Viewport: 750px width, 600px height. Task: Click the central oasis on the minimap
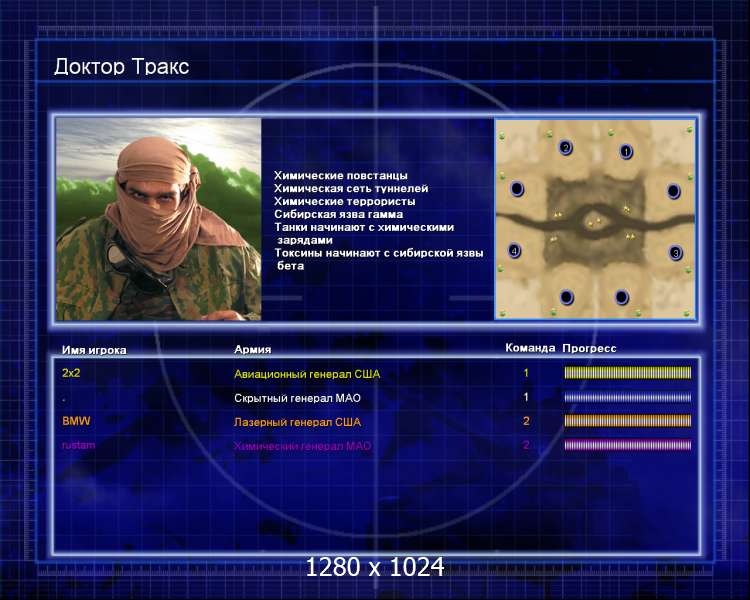594,222
